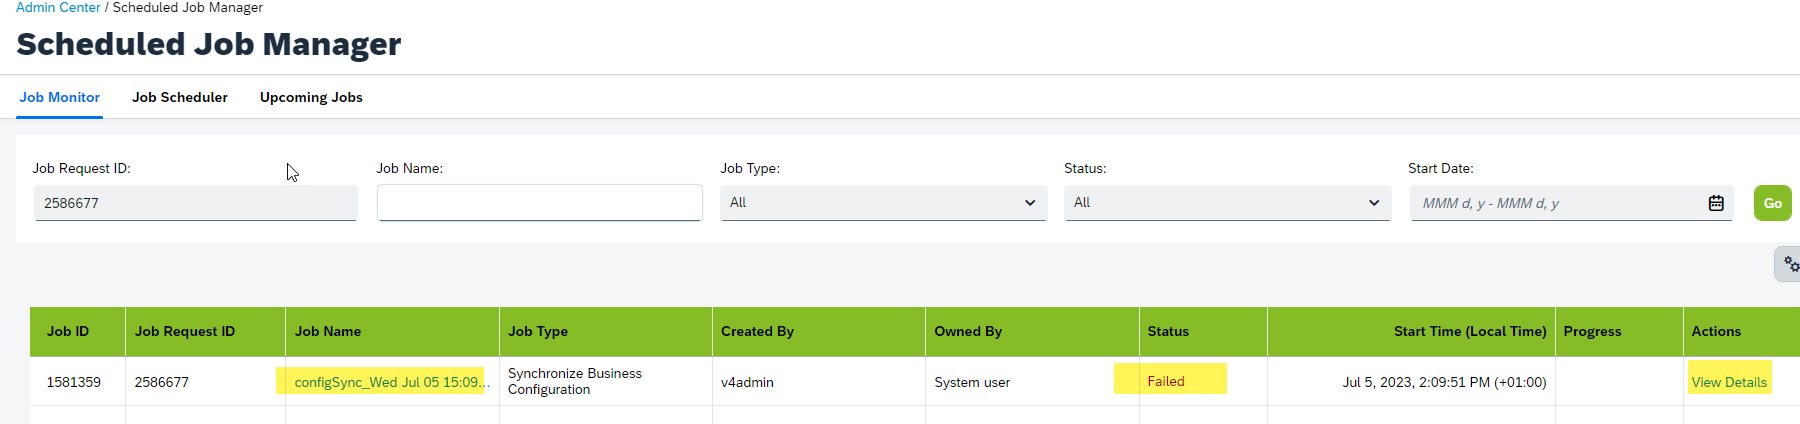The image size is (1800, 424).
Task: Select the Job Monitor tab
Action: click(x=60, y=97)
